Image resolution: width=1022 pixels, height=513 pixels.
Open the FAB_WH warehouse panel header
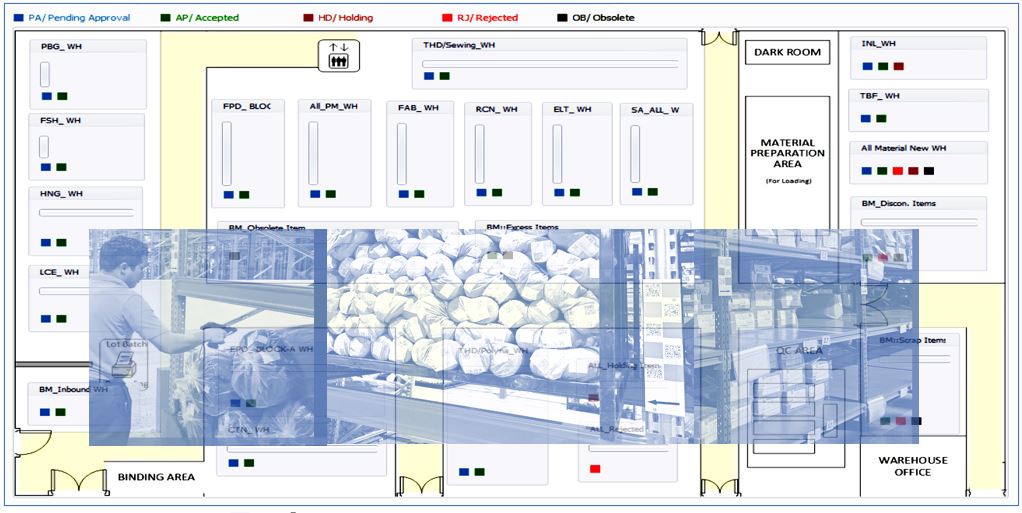pos(417,108)
